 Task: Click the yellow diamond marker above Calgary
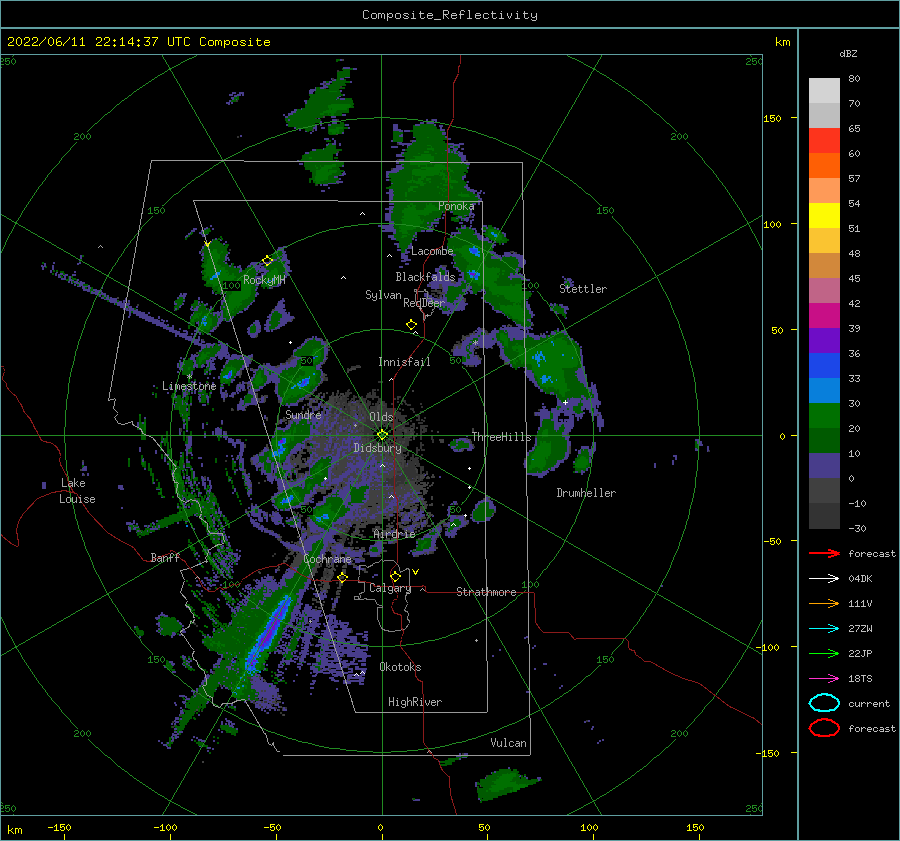[395, 576]
